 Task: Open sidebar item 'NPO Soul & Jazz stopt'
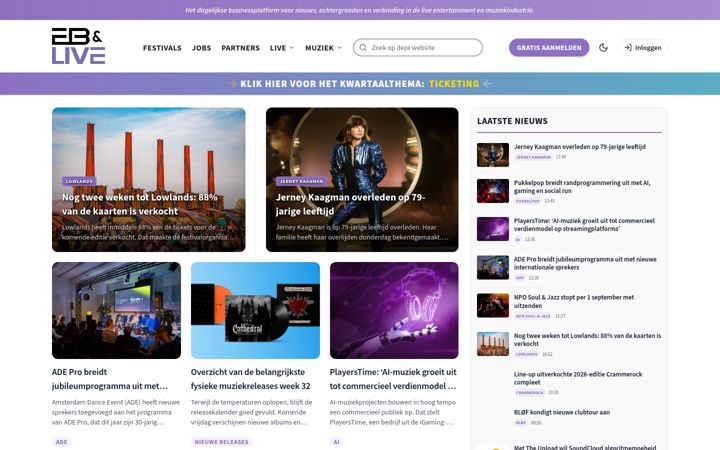tap(574, 301)
